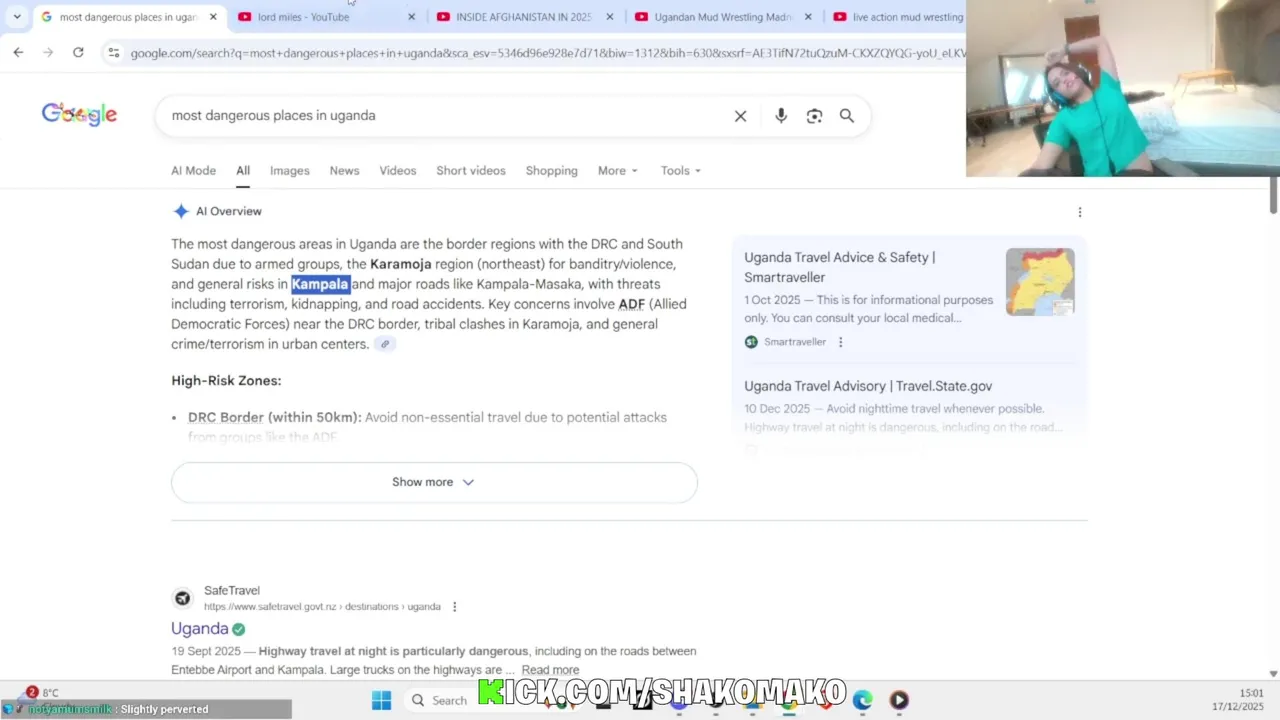Screen dimensions: 1280x720
Task: Close the lord miles YouTube tab
Action: 411,17
